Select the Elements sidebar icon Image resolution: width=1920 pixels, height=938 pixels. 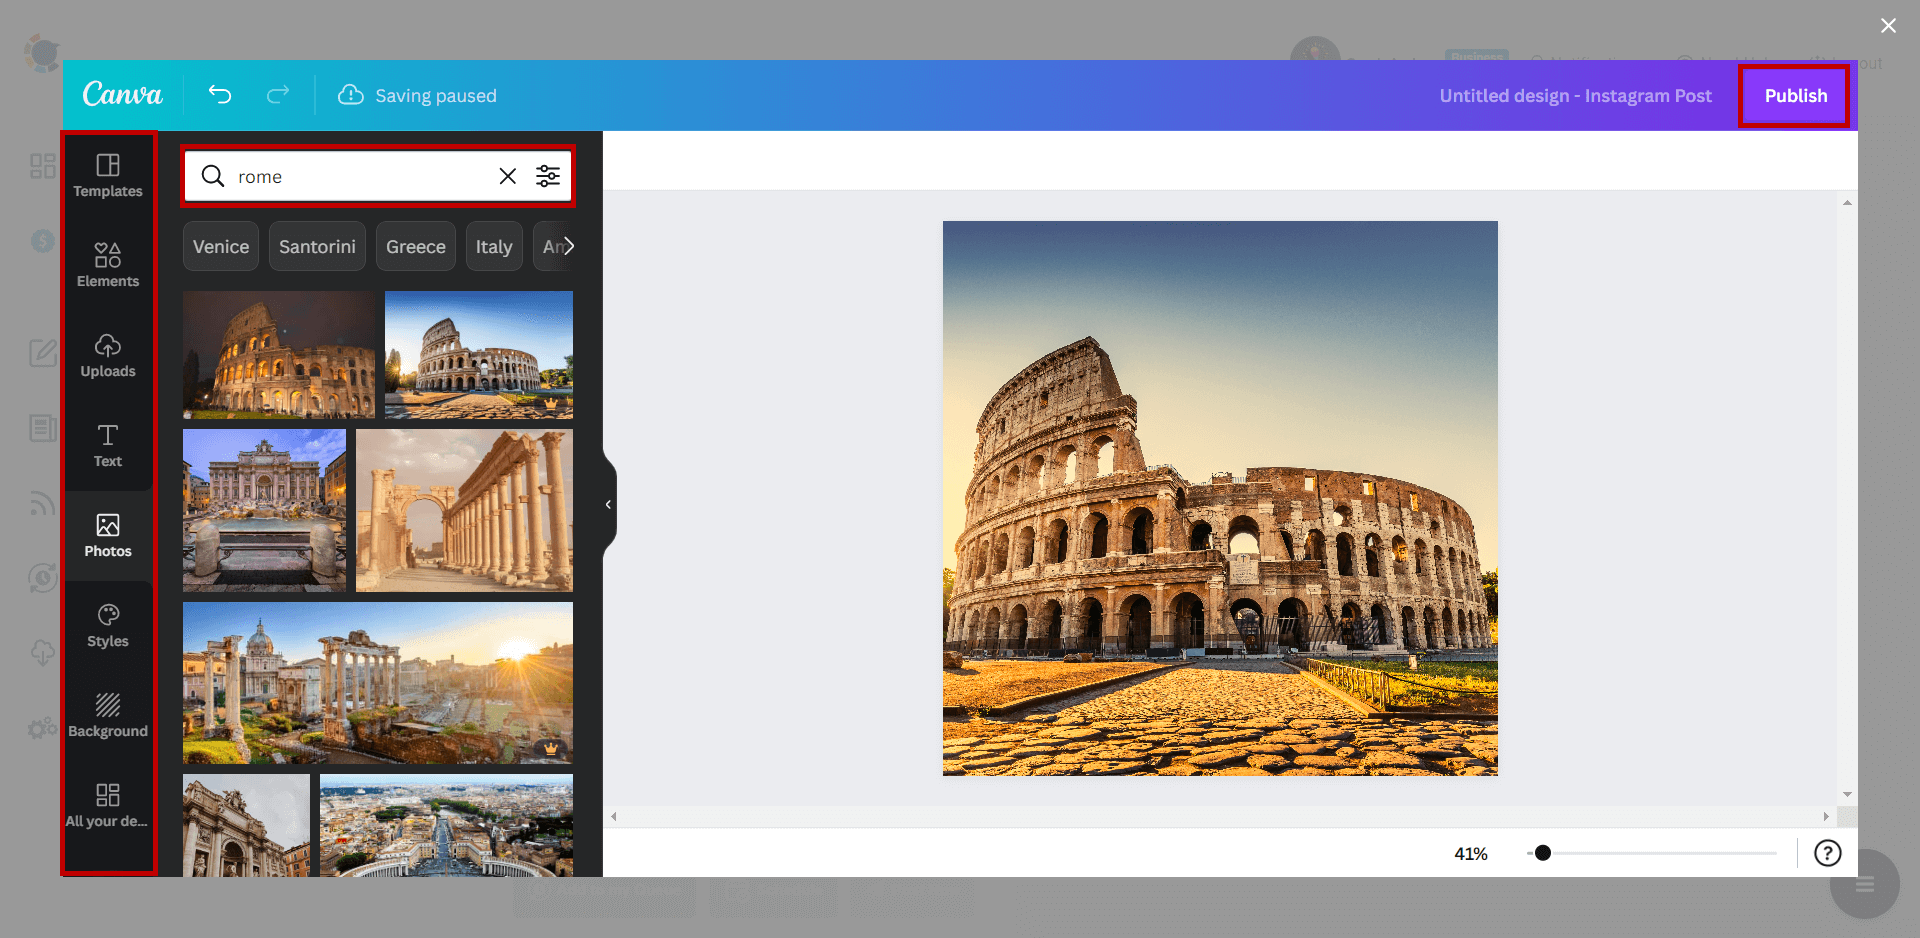click(108, 266)
